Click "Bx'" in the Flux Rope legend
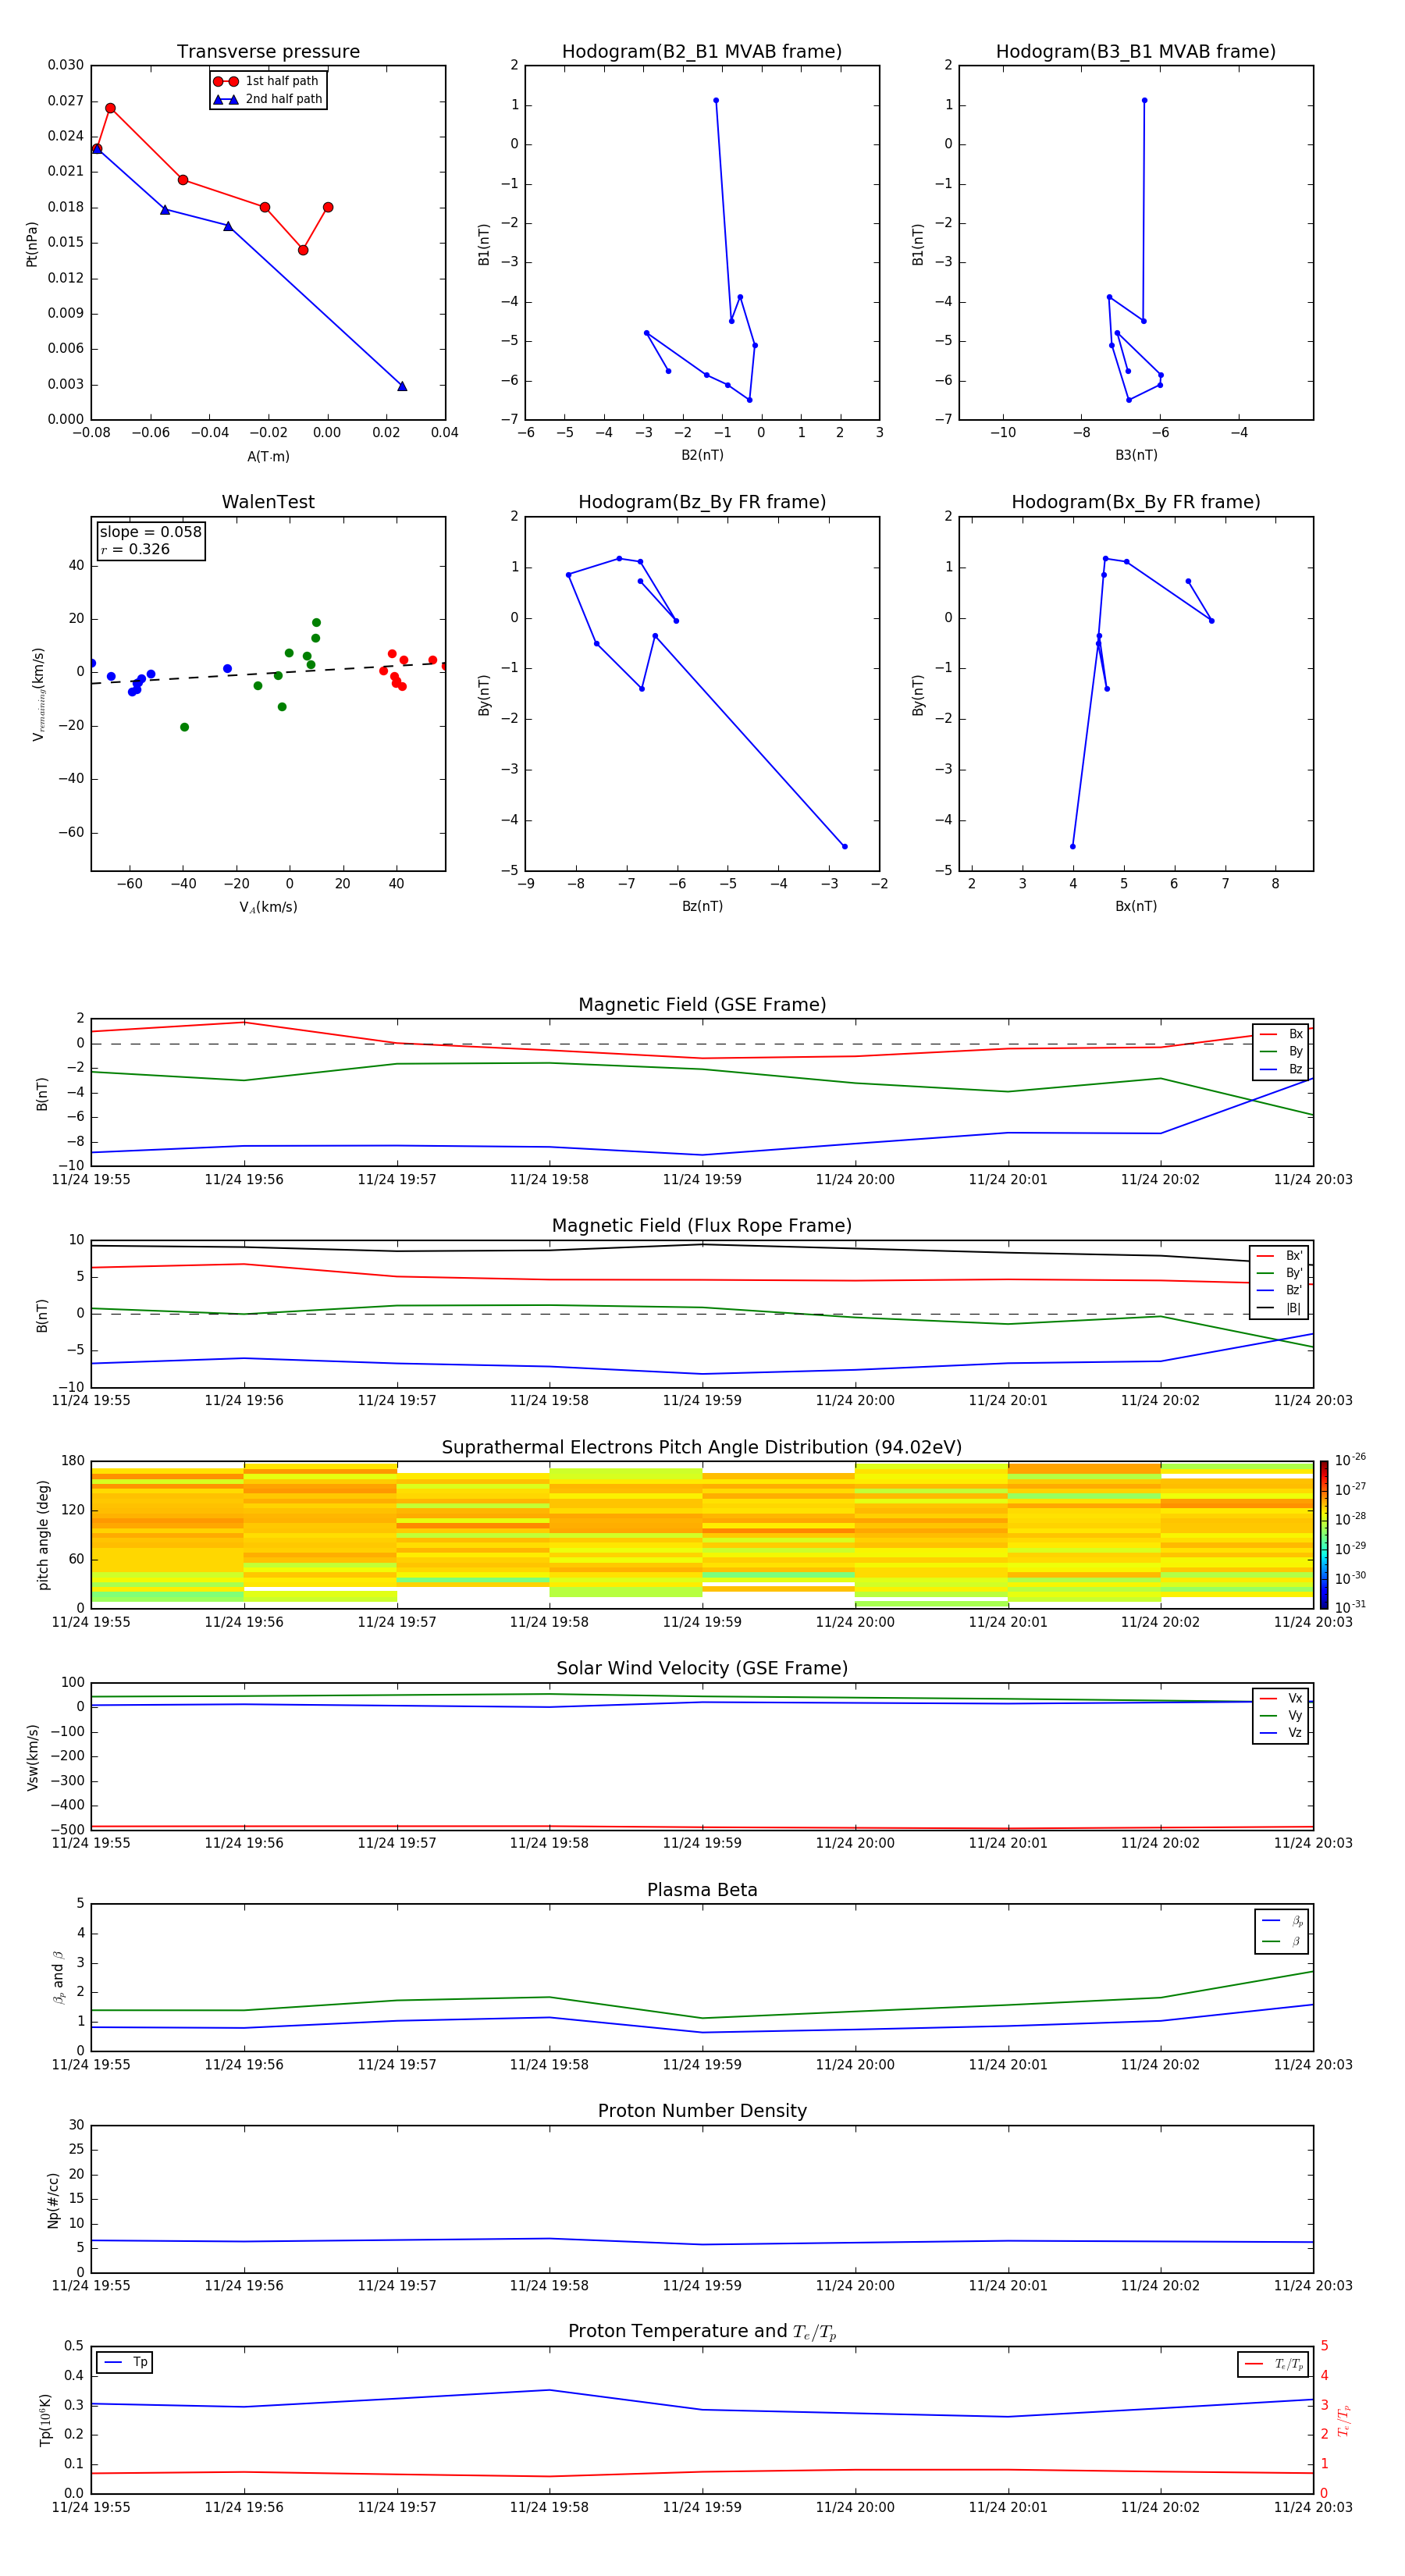Image resolution: width=1405 pixels, height=2576 pixels. click(1294, 1256)
